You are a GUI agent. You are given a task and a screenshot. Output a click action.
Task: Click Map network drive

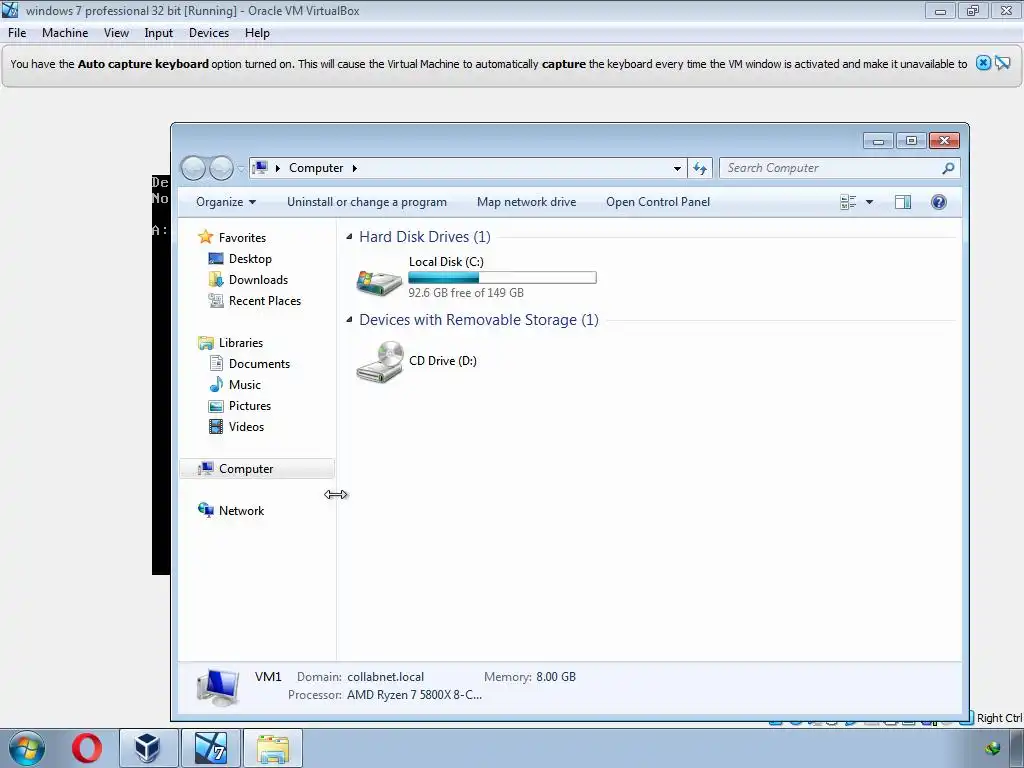pos(526,202)
